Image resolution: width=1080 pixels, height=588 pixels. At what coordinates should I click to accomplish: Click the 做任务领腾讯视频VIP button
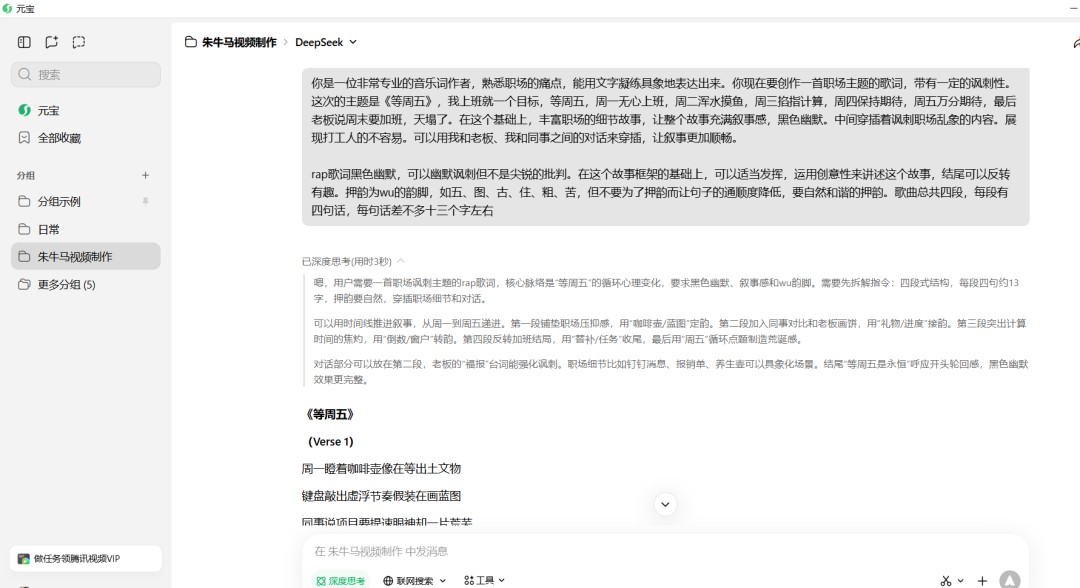click(85, 558)
